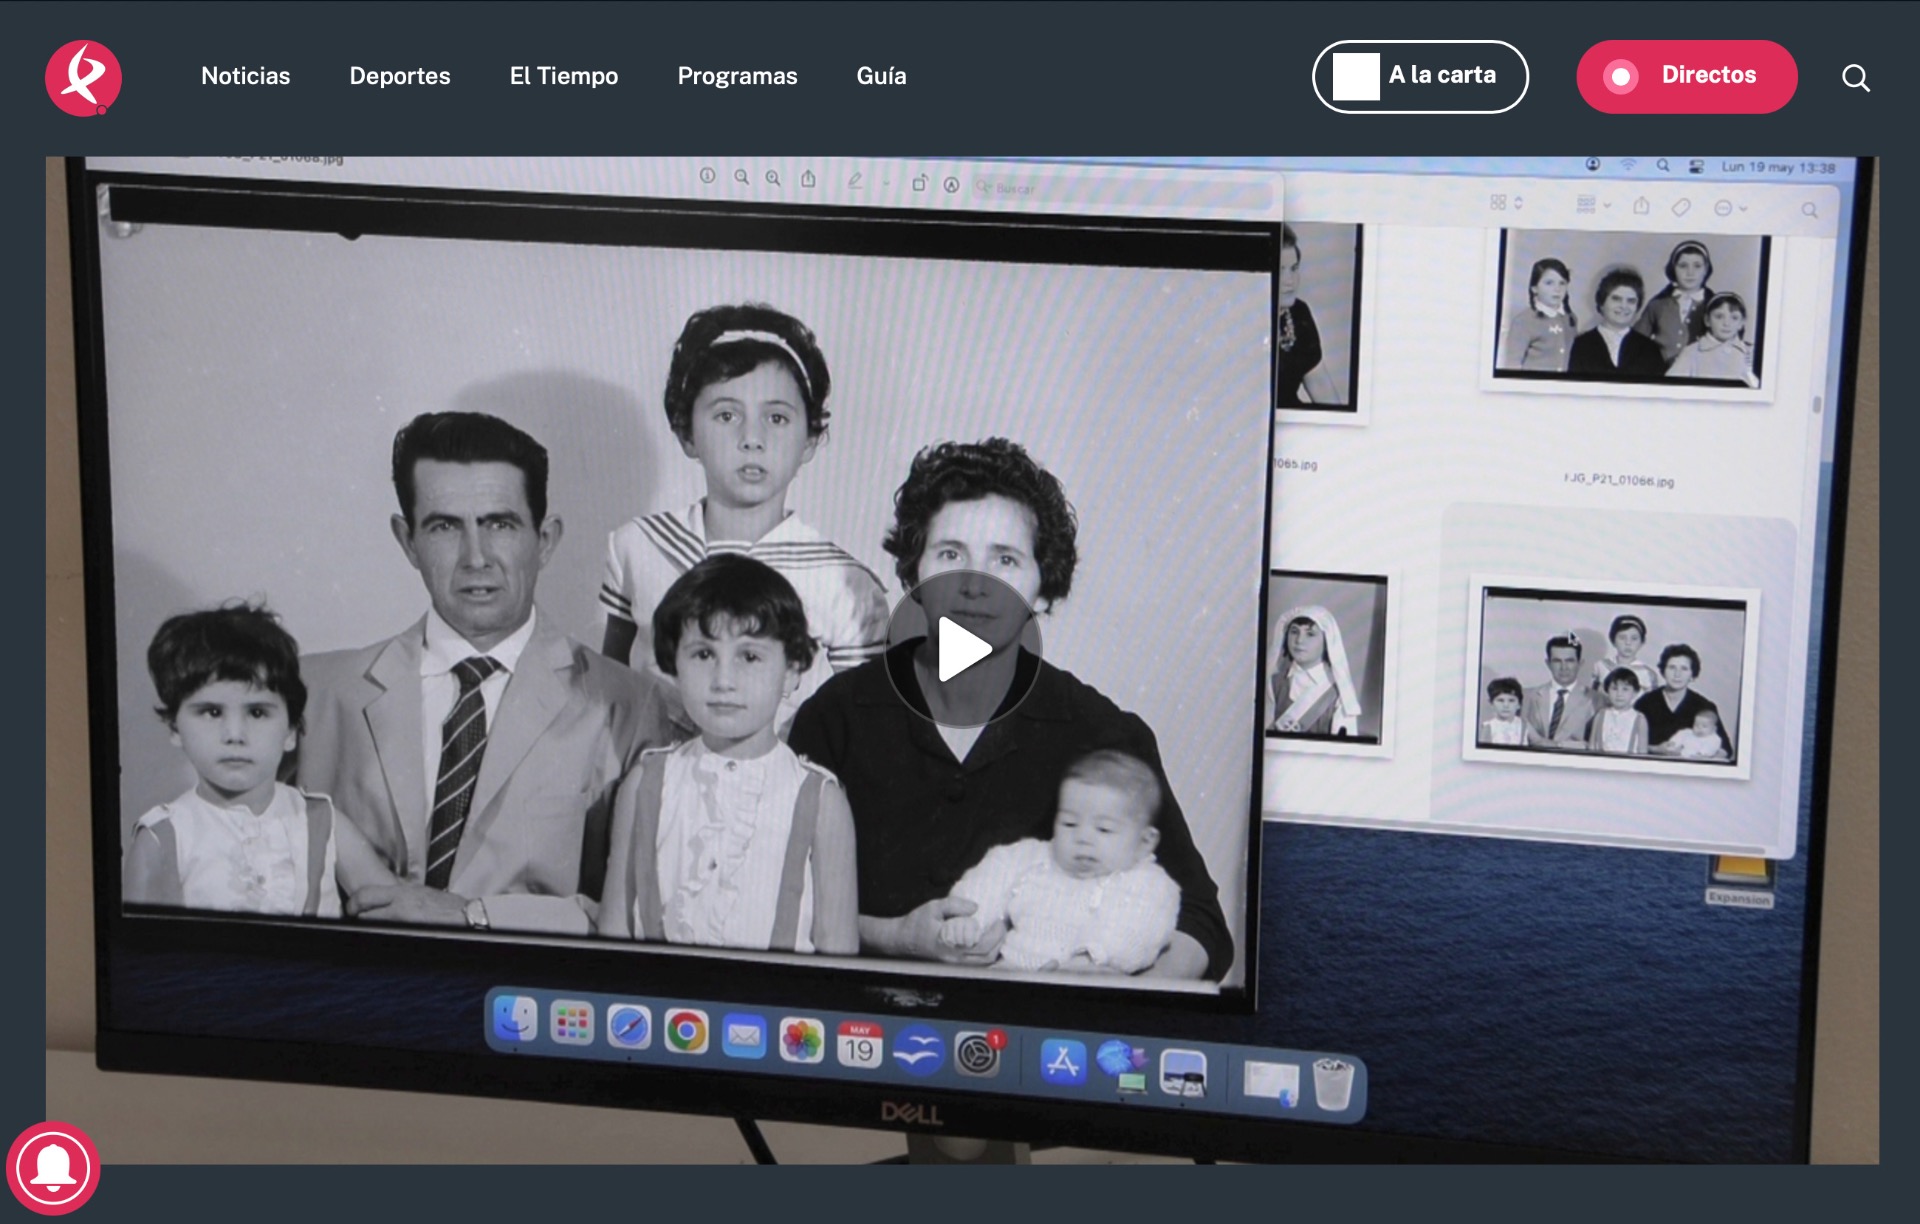This screenshot has height=1224, width=1920.
Task: Open the Noticias menu item
Action: coord(245,76)
